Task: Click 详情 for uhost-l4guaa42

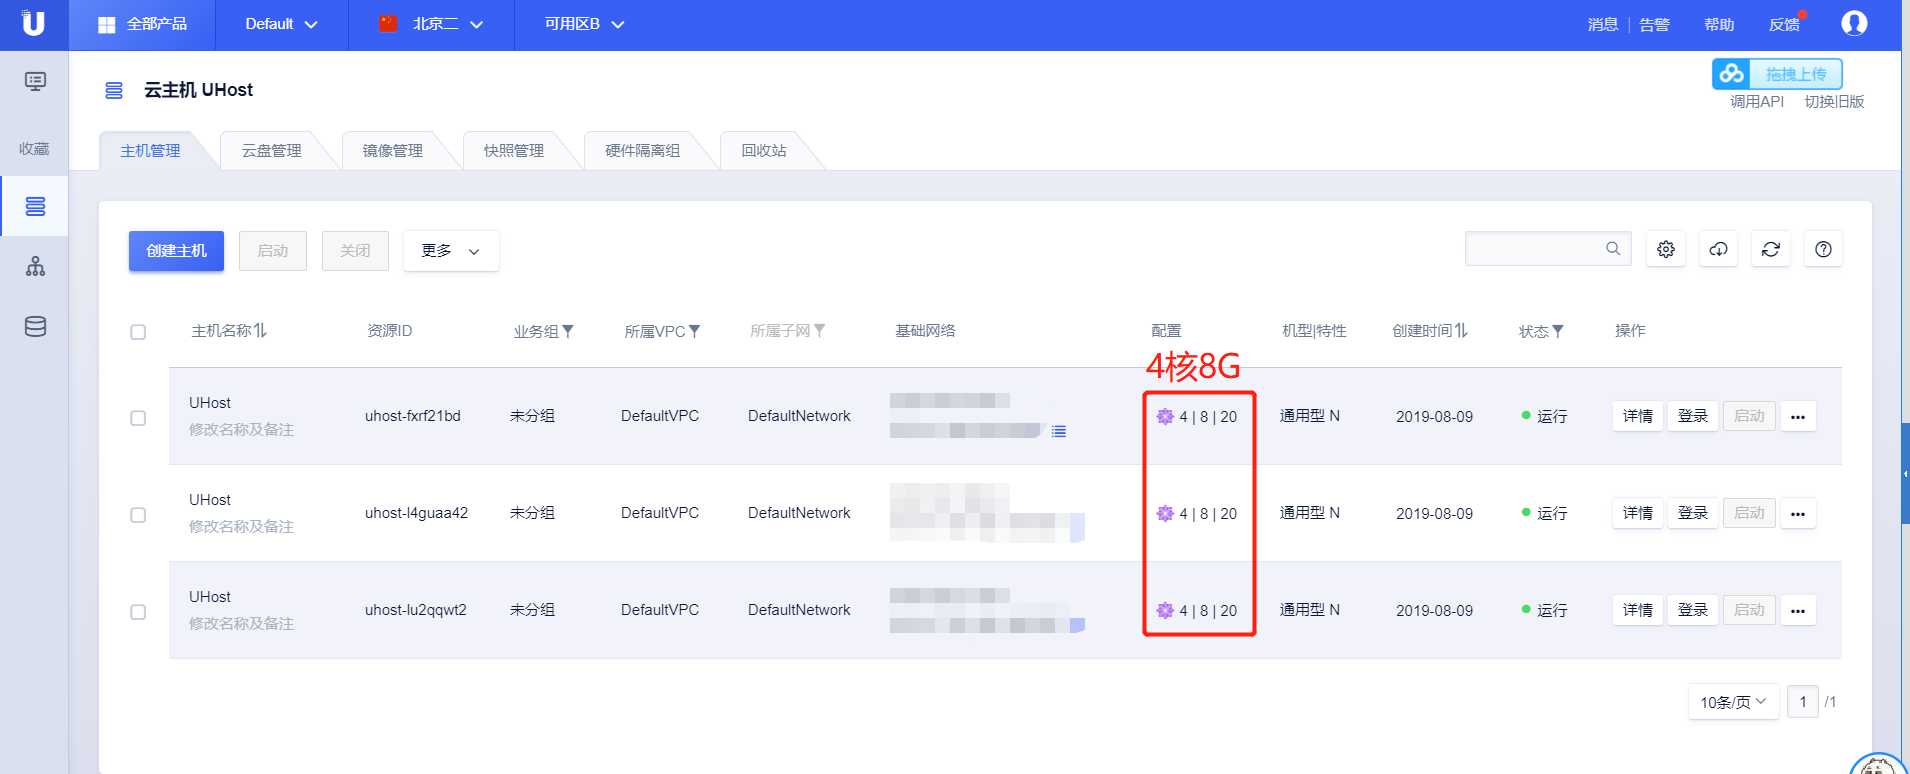Action: (1638, 514)
